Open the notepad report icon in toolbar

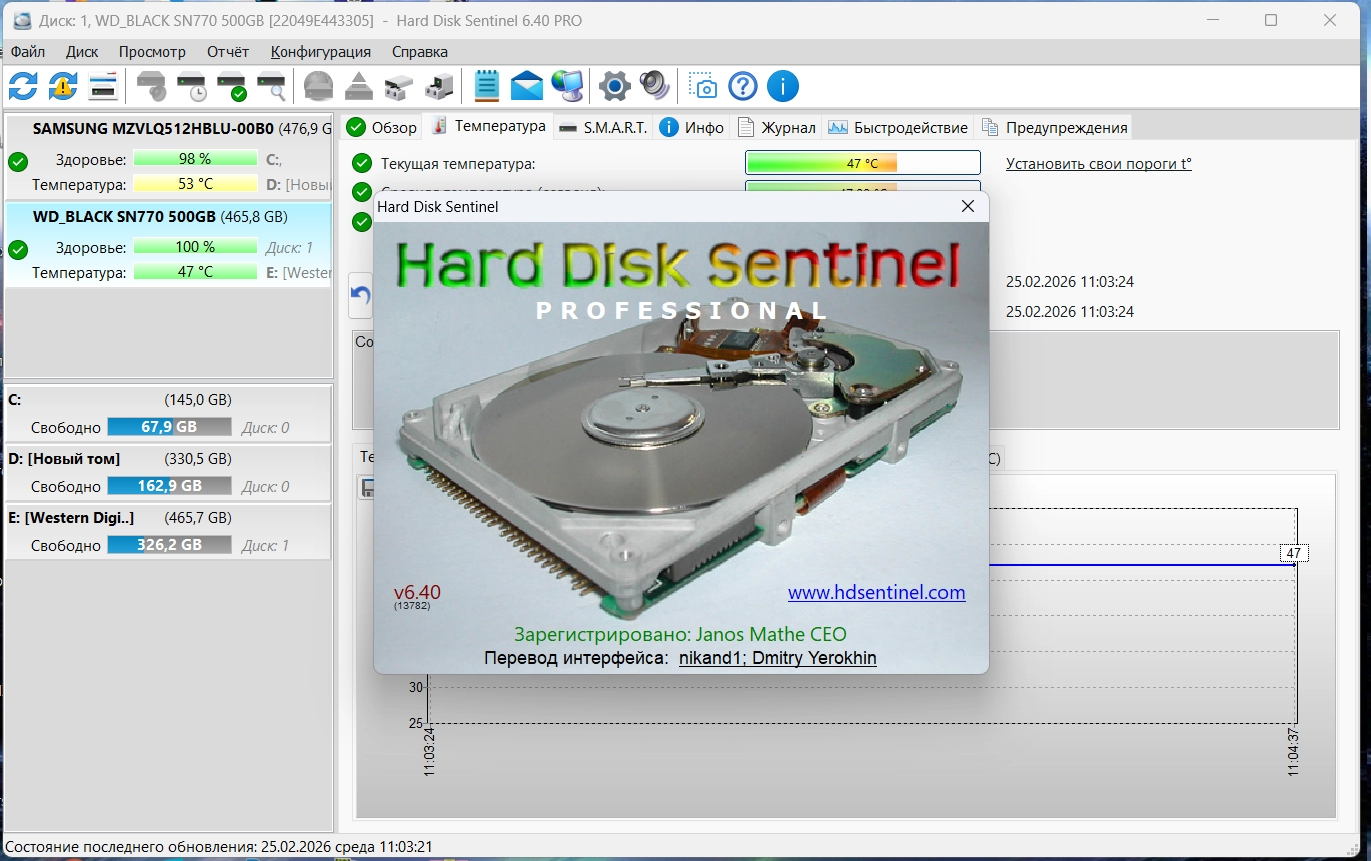coord(486,86)
